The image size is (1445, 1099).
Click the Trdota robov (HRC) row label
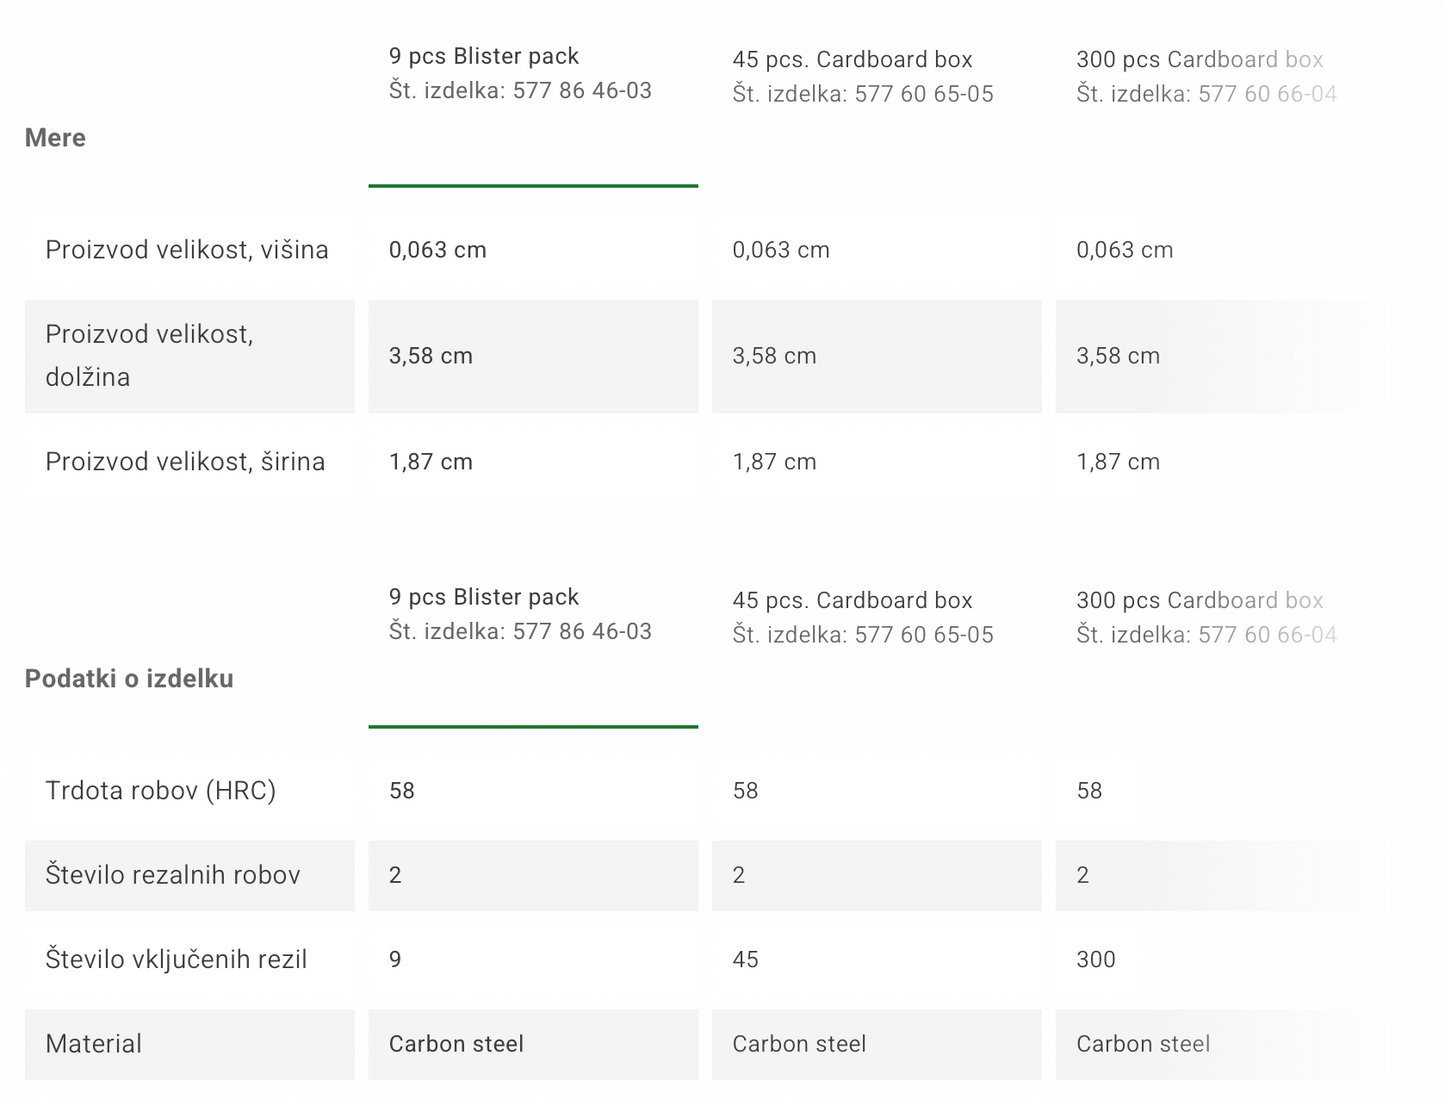point(160,791)
